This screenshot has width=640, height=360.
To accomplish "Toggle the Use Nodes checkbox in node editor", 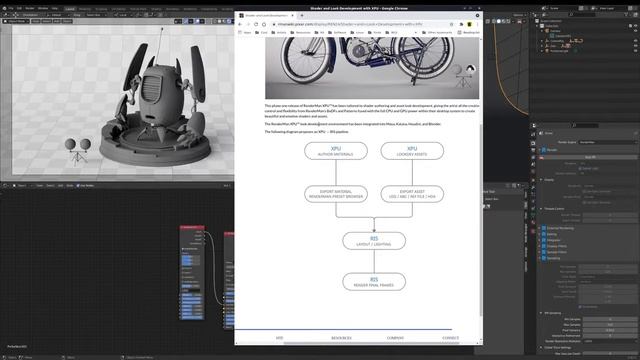I will pos(78,186).
